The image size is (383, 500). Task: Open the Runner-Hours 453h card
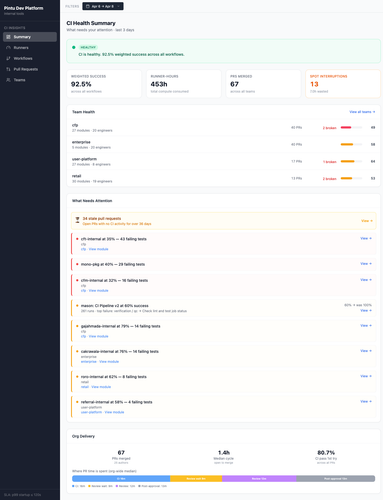coord(184,84)
